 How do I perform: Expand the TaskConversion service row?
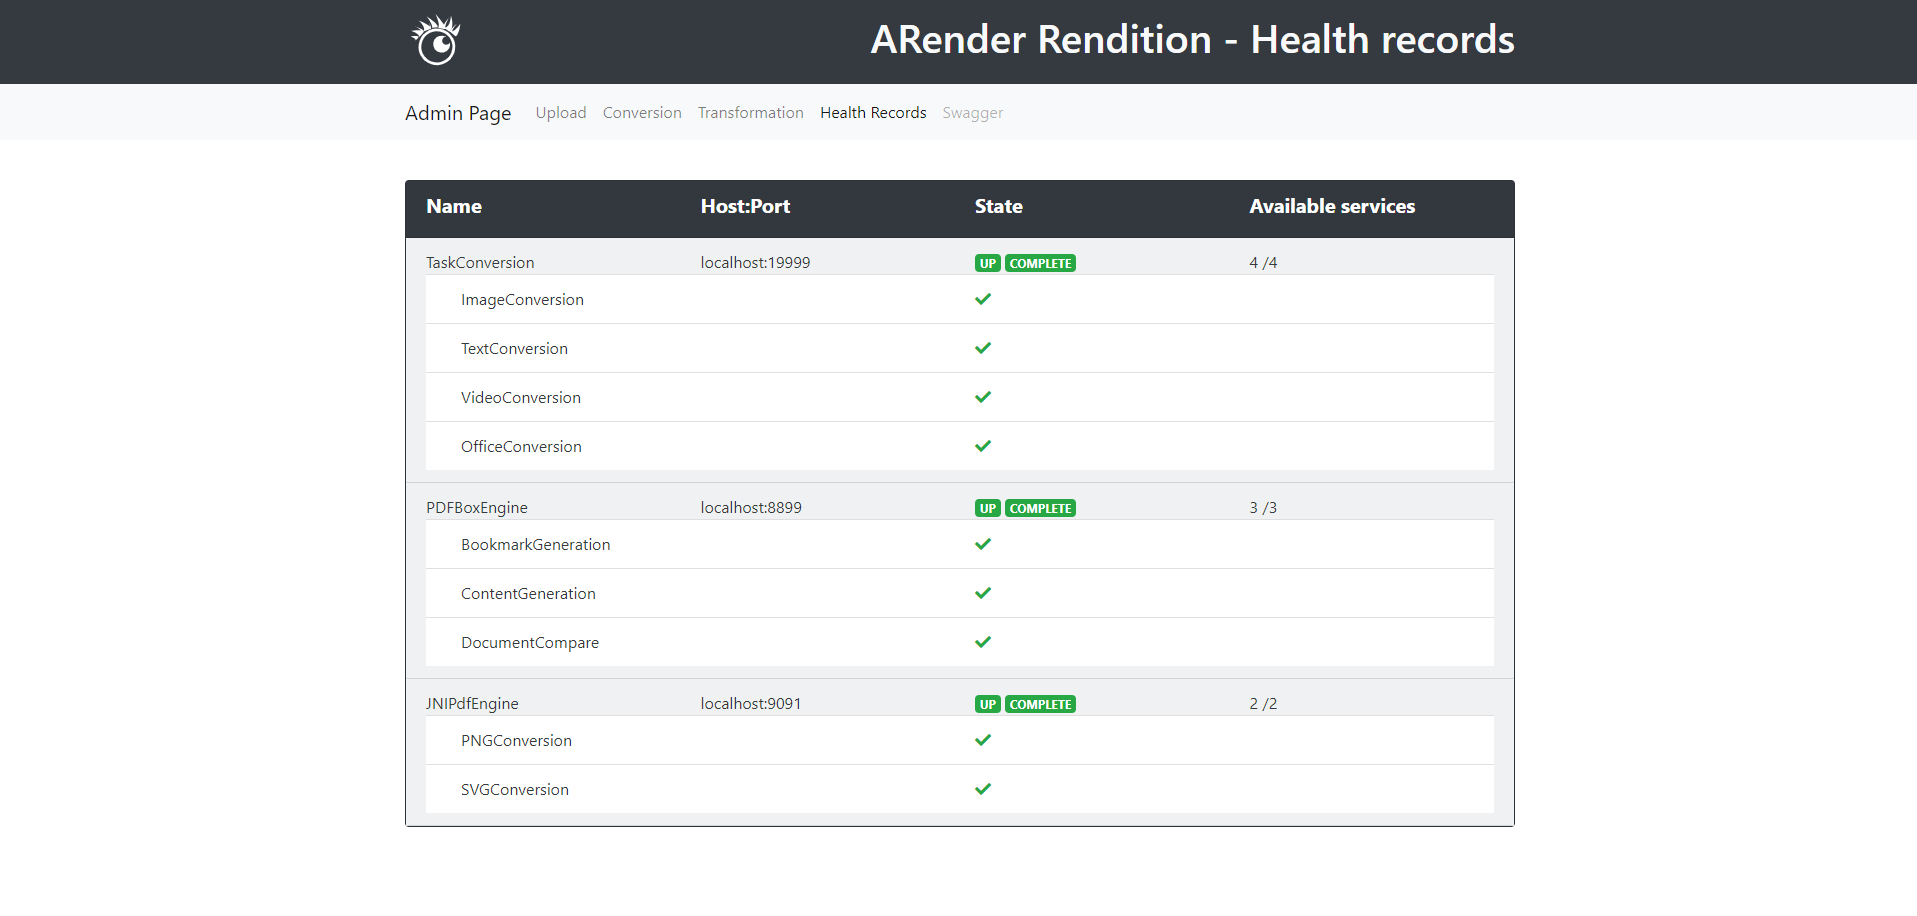point(480,262)
